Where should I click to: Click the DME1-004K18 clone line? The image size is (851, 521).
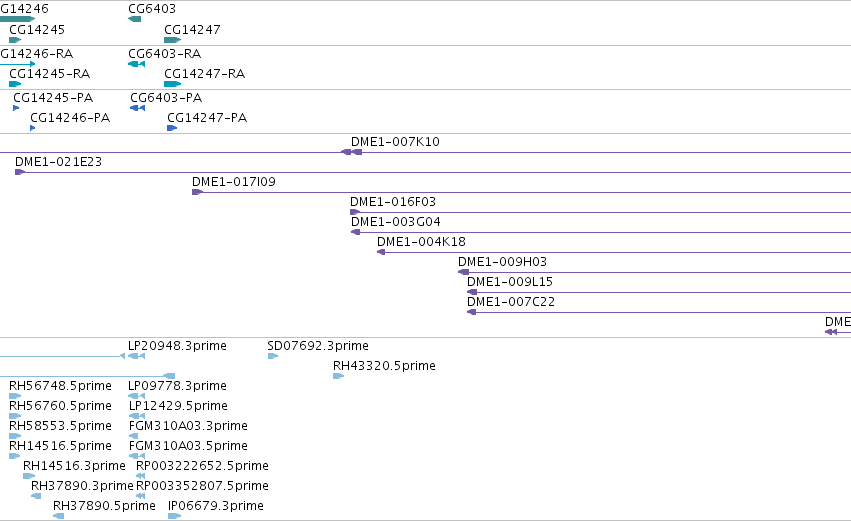pyautogui.click(x=614, y=252)
